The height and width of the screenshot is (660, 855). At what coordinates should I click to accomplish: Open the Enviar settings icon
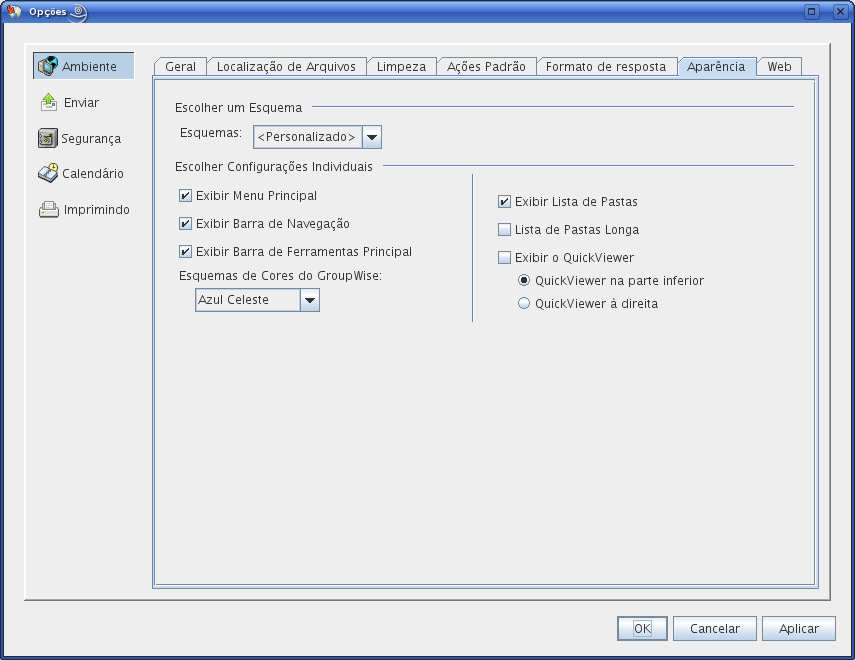(48, 103)
